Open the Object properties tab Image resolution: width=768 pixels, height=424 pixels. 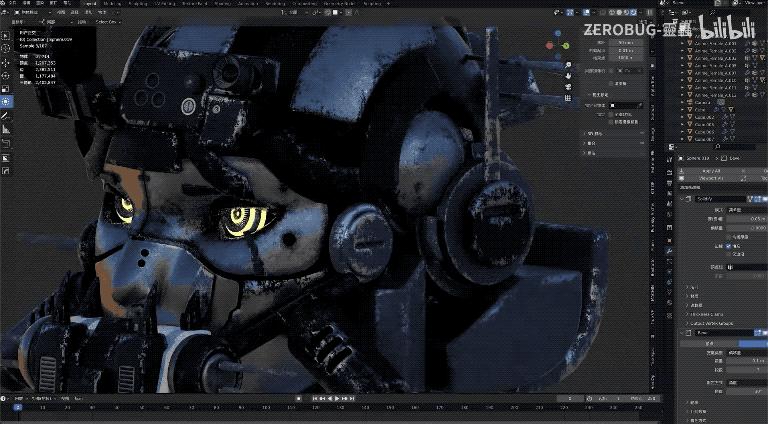pyautogui.click(x=670, y=240)
